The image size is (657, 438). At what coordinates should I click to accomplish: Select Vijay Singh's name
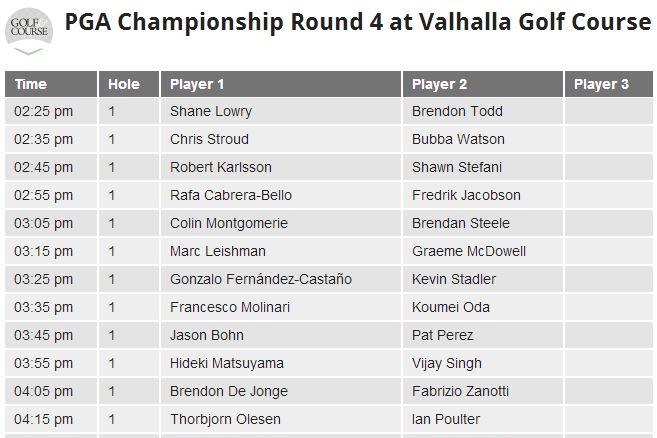pos(447,363)
